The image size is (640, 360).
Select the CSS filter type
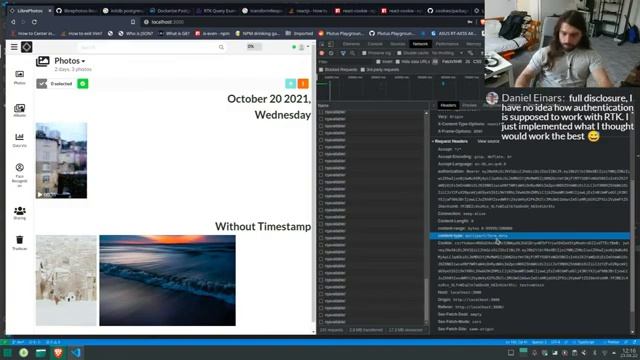click(477, 62)
